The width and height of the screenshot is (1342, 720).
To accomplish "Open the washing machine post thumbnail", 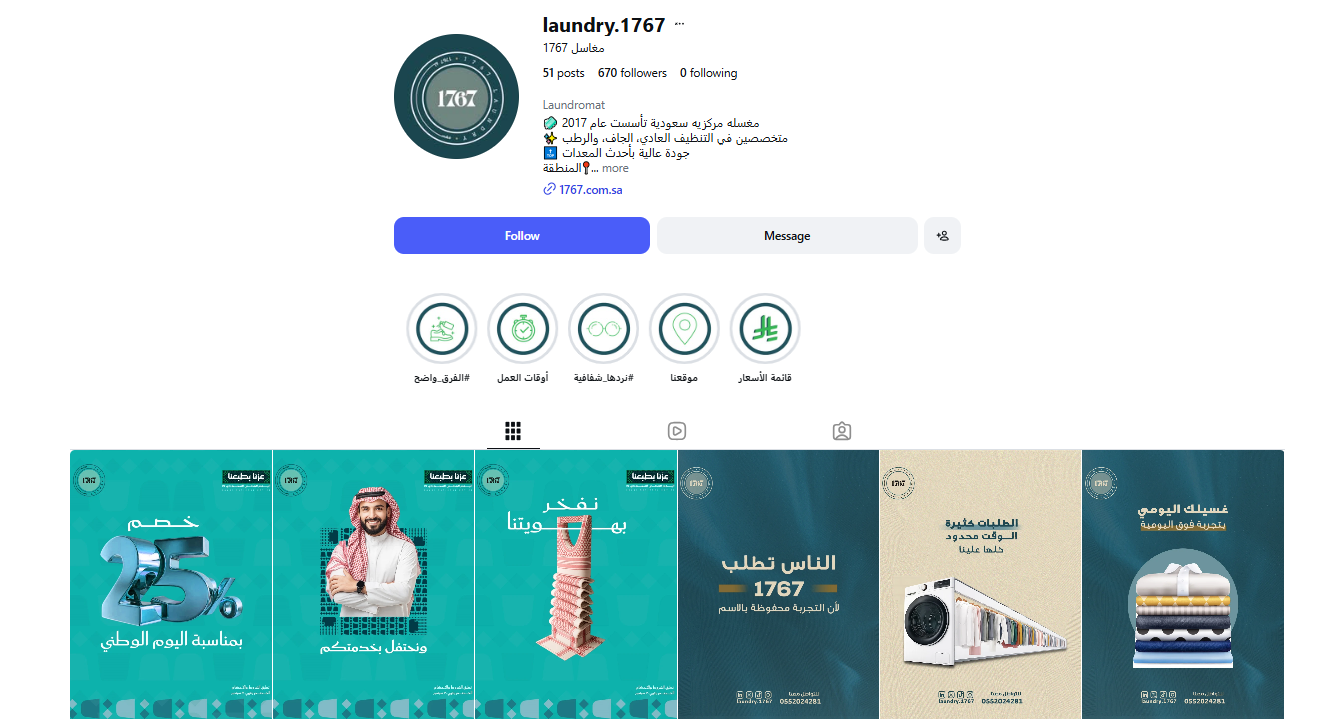I will click(980, 584).
